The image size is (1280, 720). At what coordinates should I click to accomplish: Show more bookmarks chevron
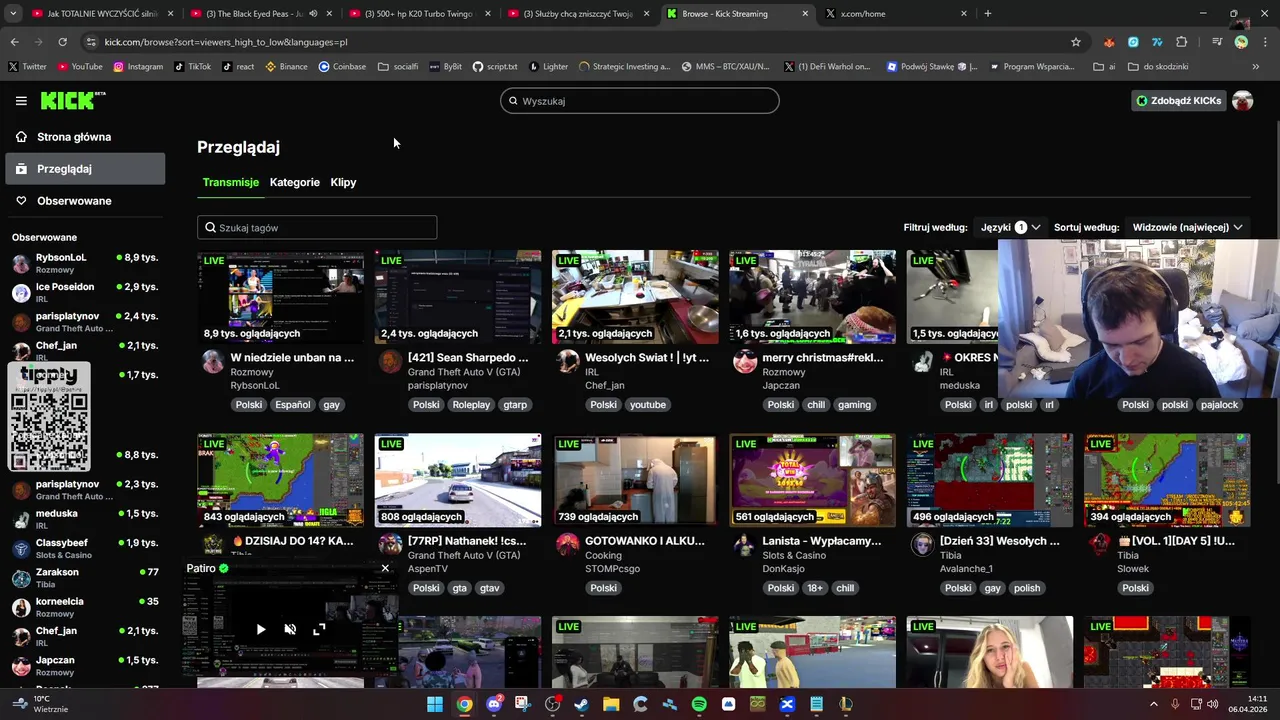tap(1255, 67)
